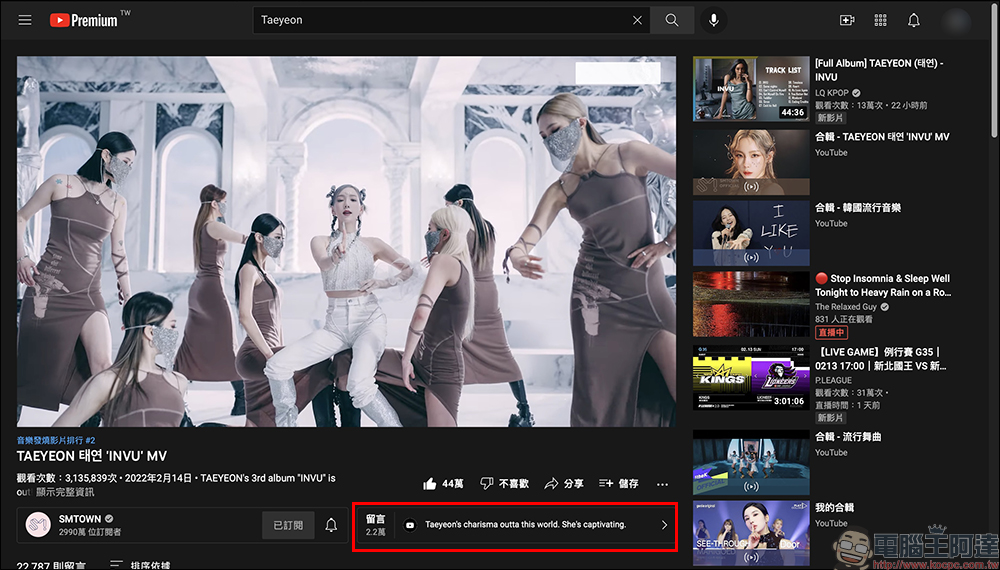
Task: Open the notifications bell in header
Action: point(913,20)
